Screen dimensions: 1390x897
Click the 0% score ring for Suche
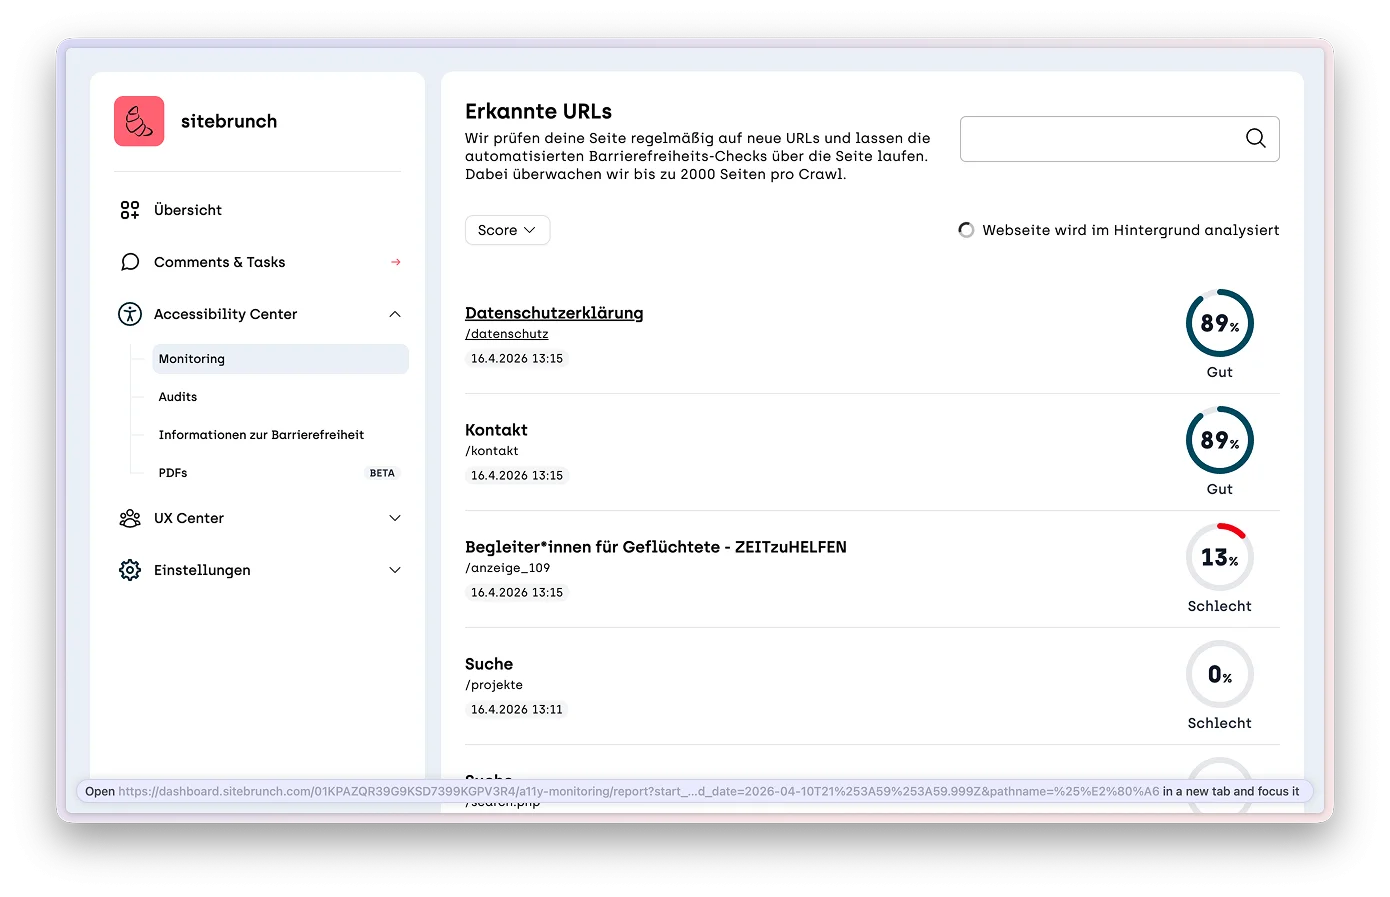tap(1219, 674)
